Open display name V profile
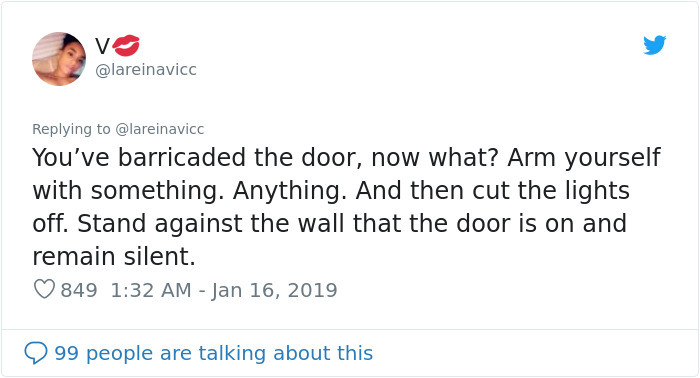 [102, 46]
